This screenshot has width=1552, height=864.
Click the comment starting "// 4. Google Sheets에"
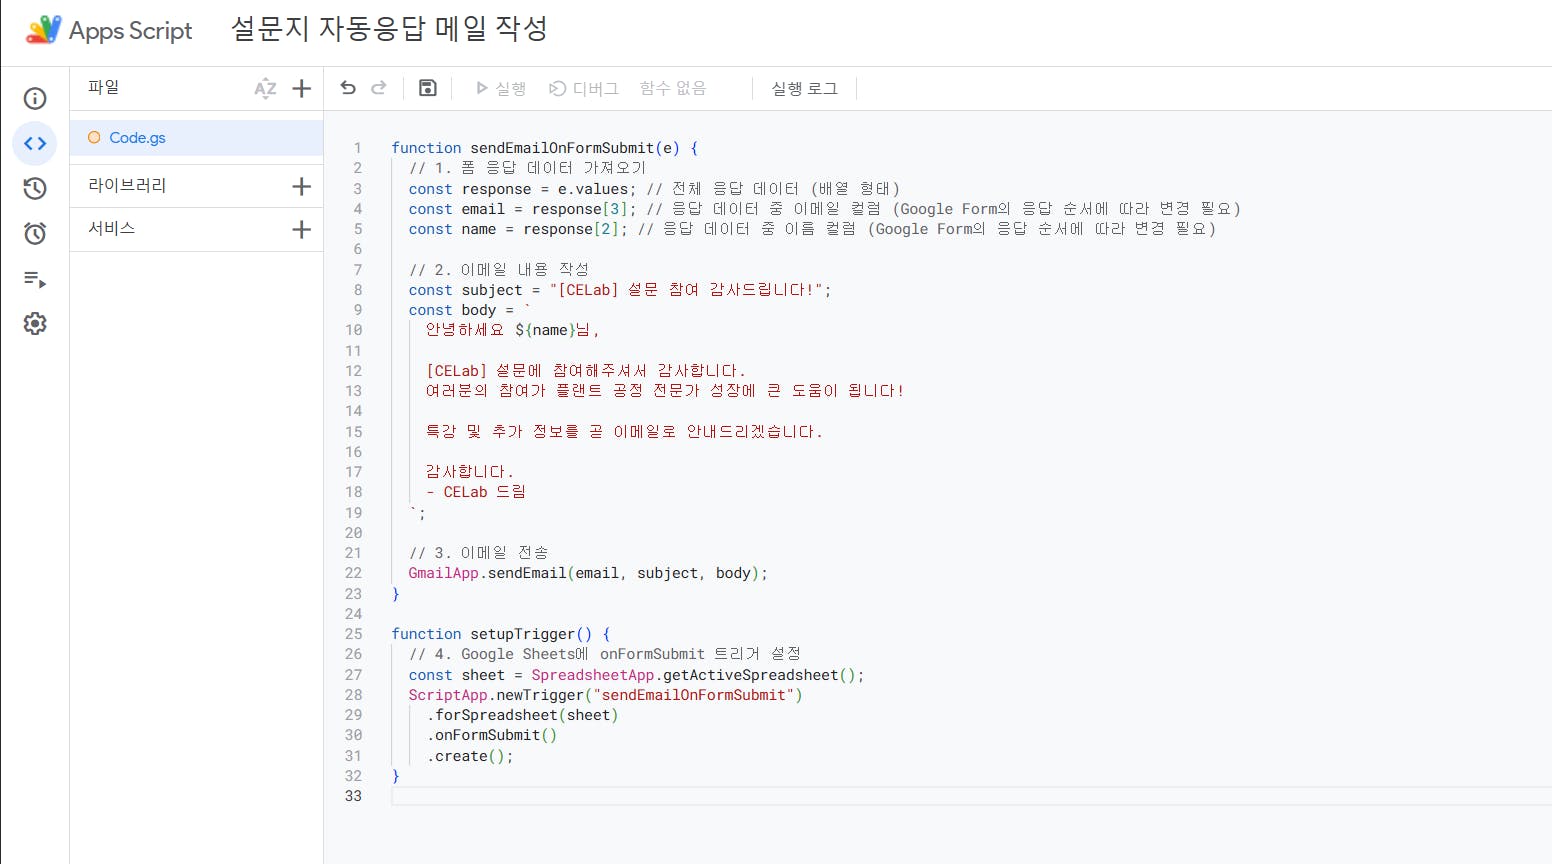click(x=604, y=654)
